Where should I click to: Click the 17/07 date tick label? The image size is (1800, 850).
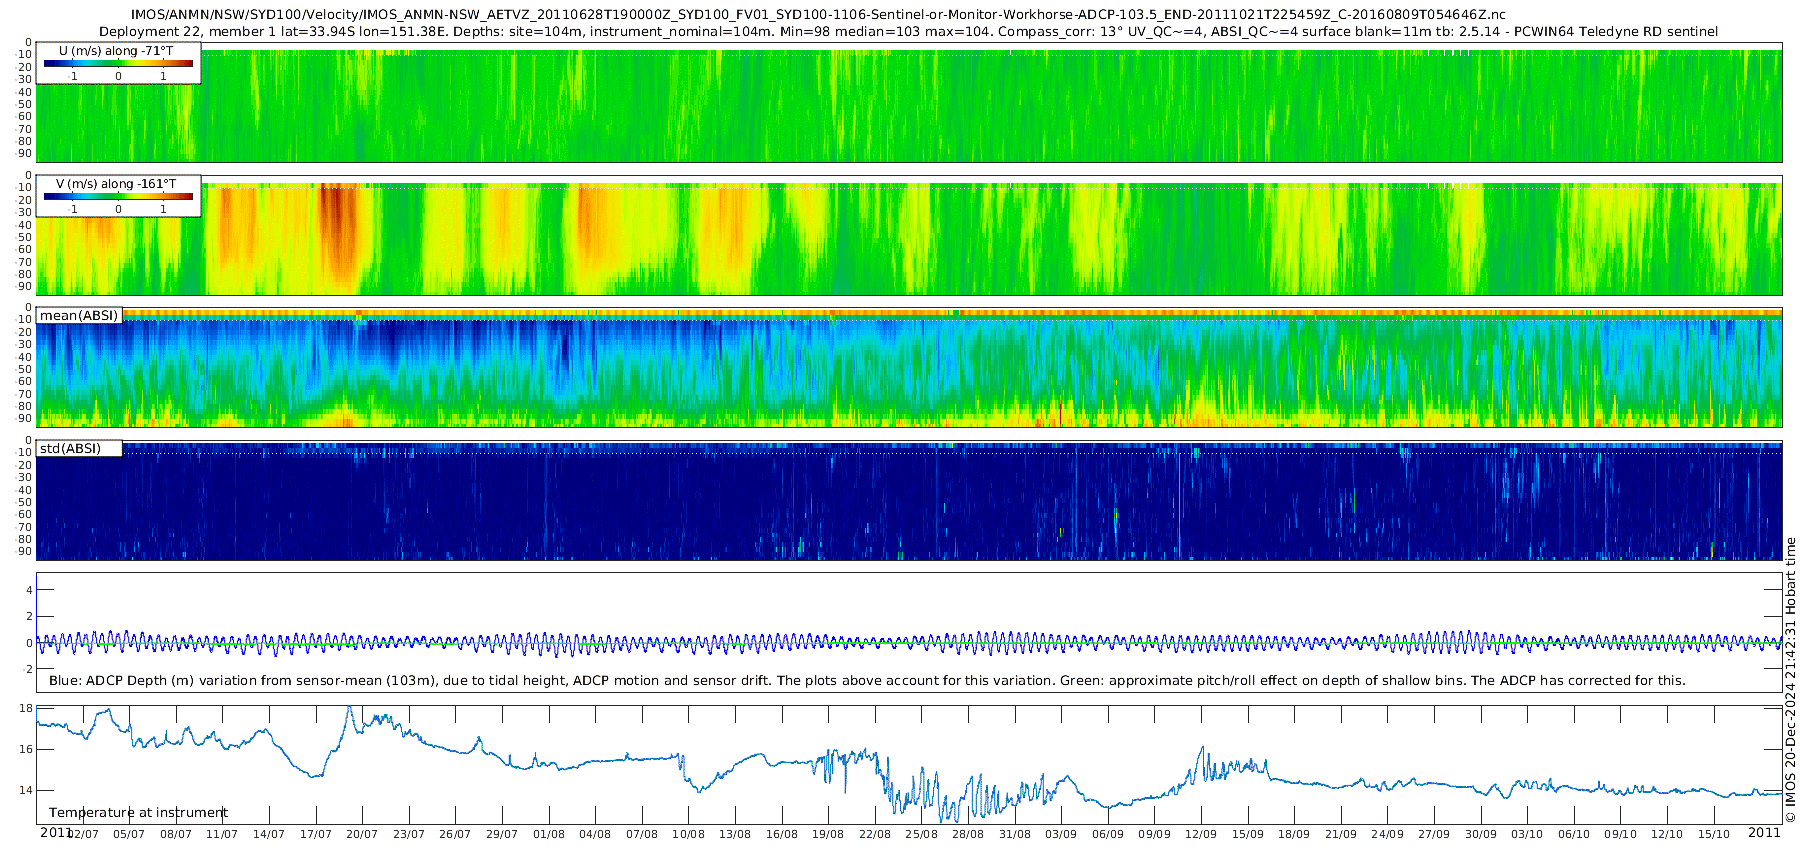pos(316,834)
